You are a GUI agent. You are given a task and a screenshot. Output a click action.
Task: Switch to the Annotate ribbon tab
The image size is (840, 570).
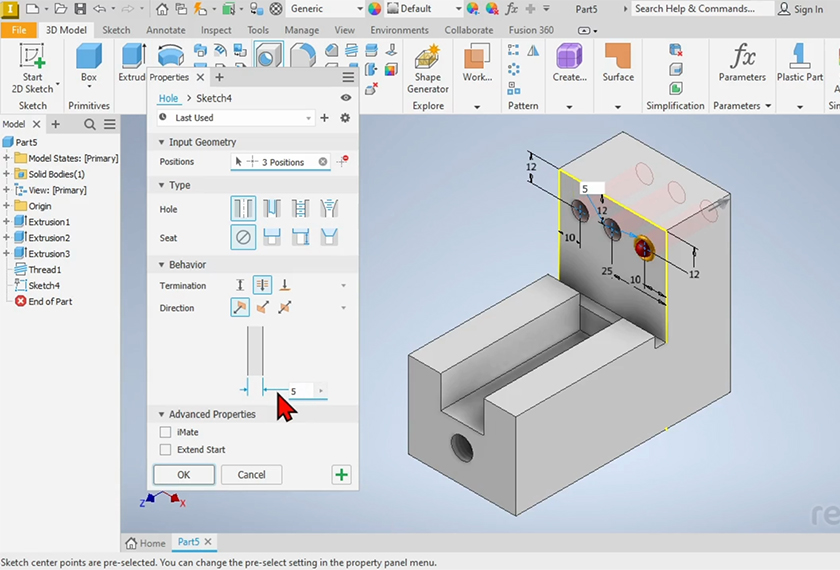[x=166, y=30]
